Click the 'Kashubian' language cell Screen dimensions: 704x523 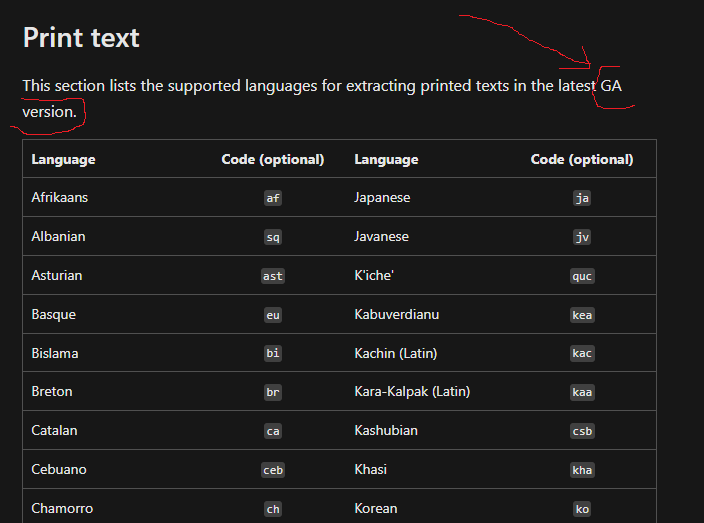[x=386, y=430]
